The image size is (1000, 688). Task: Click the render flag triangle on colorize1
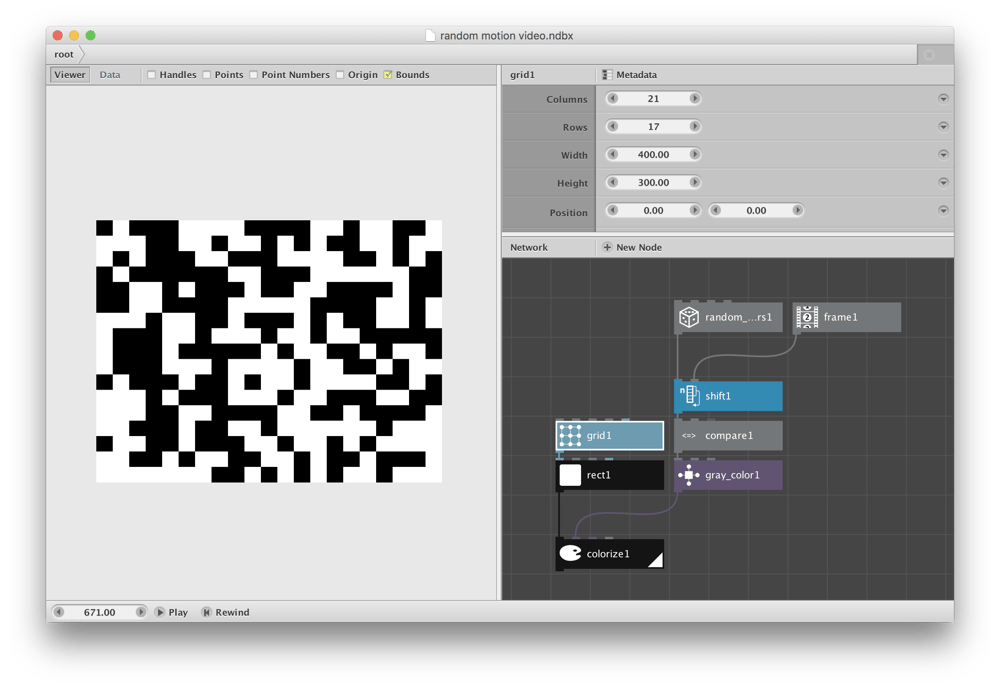[x=656, y=560]
